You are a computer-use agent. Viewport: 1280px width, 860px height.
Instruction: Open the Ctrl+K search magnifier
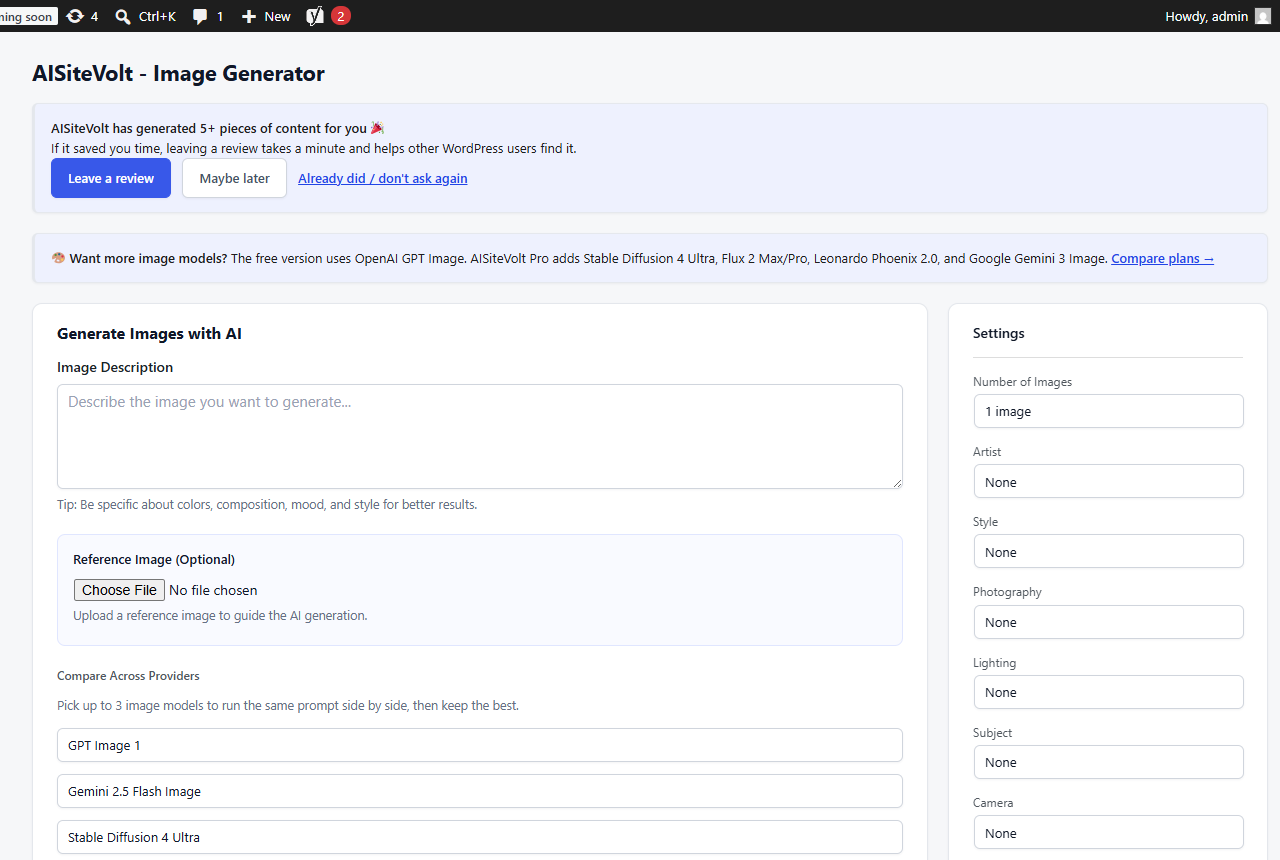[145, 16]
